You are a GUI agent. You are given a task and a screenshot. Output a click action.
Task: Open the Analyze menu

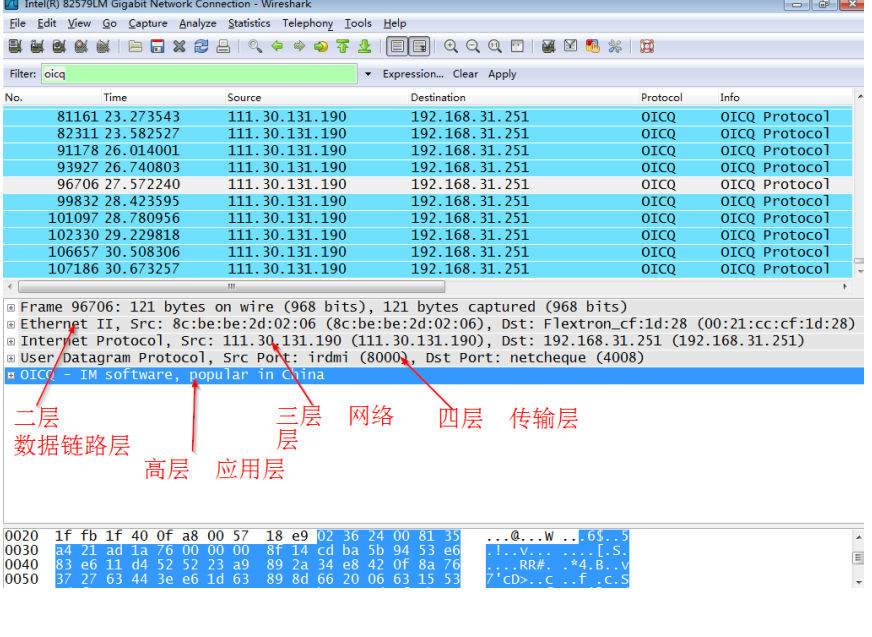pos(197,23)
